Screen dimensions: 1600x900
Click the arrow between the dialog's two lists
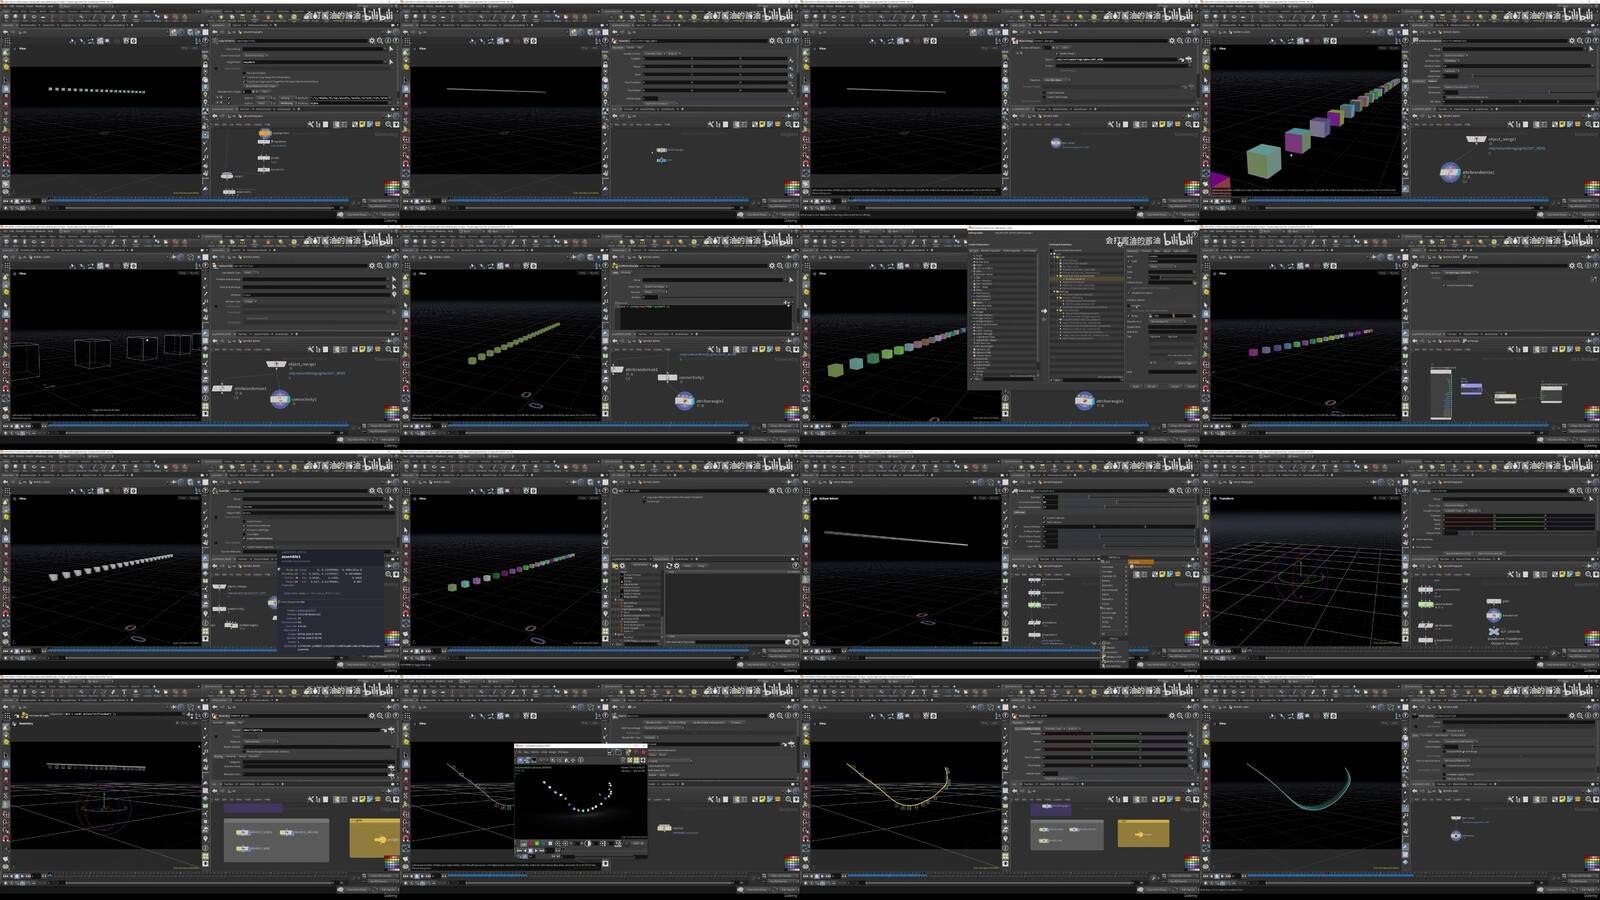pos(1044,310)
